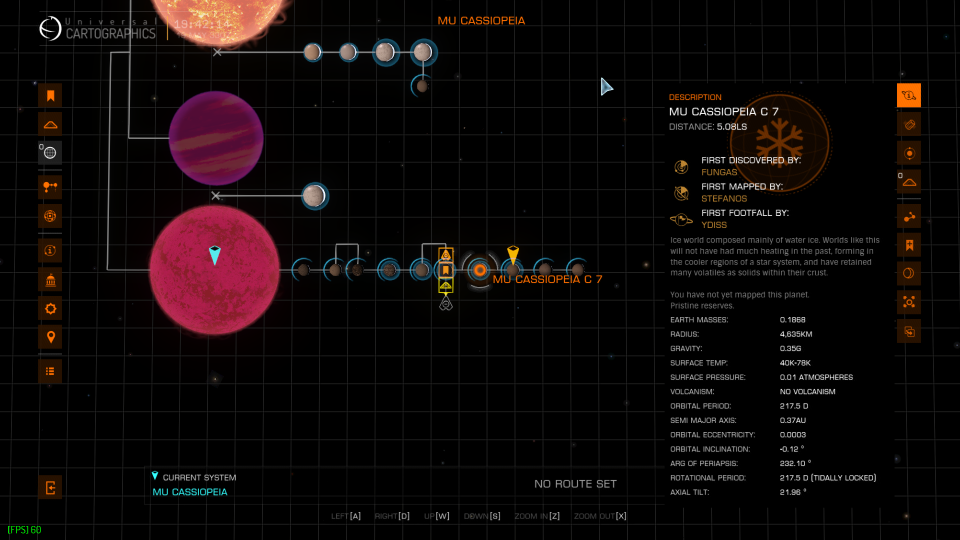
Task: Click the focus reticle icon in right sidebar
Action: [x=909, y=302]
